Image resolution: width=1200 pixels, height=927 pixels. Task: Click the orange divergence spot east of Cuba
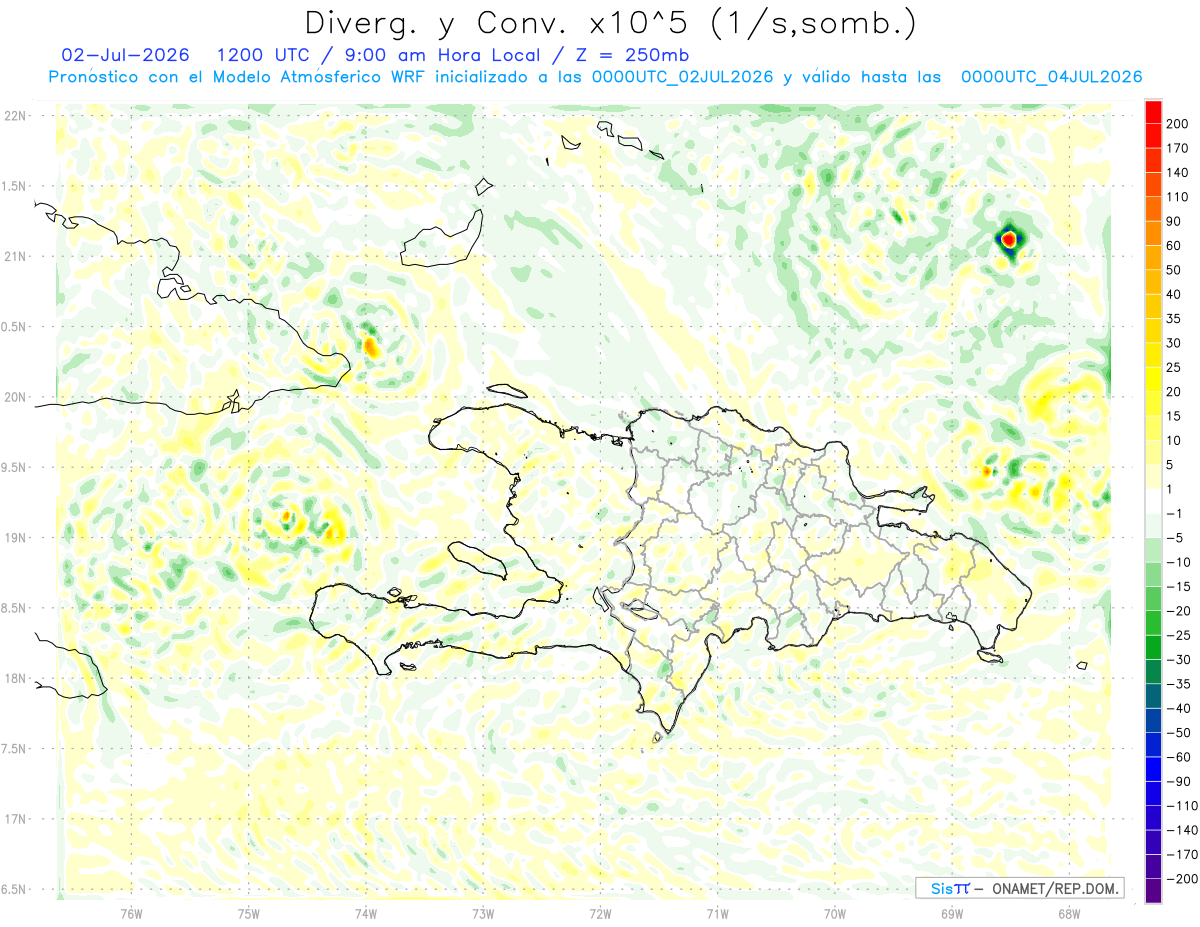pos(370,347)
